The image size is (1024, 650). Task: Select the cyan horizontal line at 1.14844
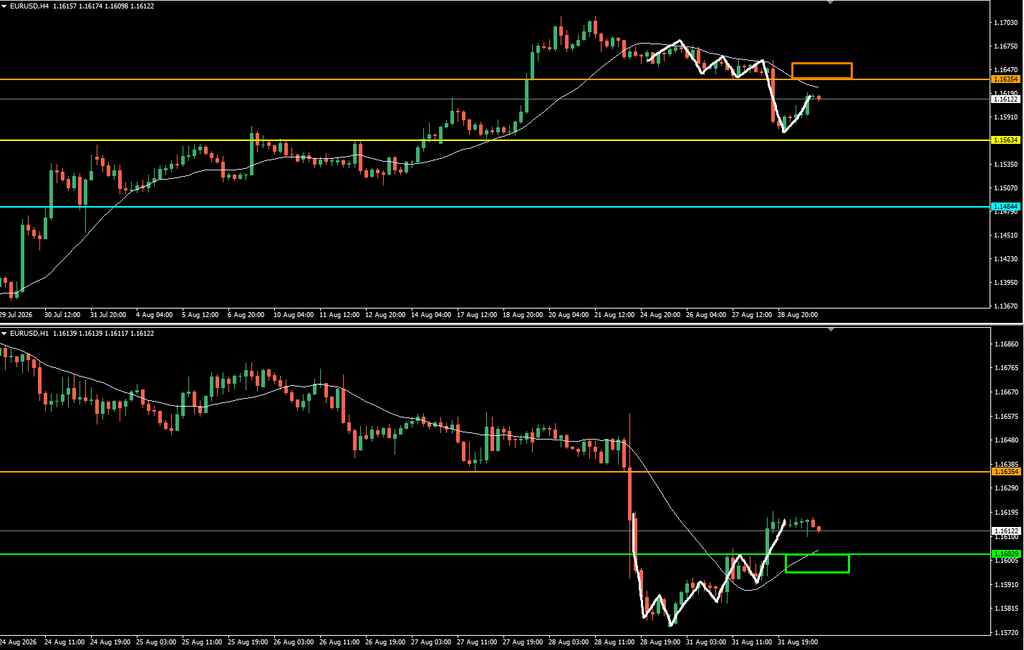click(495, 206)
